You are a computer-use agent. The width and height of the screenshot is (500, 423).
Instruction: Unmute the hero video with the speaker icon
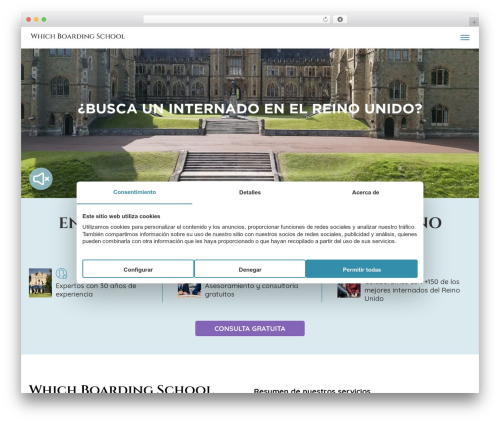[x=41, y=179]
